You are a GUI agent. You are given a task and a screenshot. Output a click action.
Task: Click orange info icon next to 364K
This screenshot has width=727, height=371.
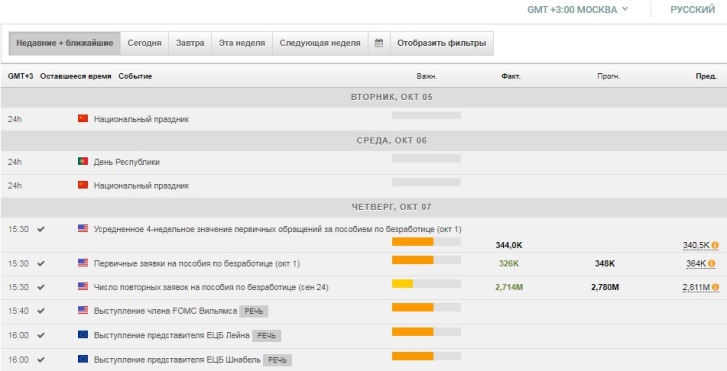pos(712,263)
